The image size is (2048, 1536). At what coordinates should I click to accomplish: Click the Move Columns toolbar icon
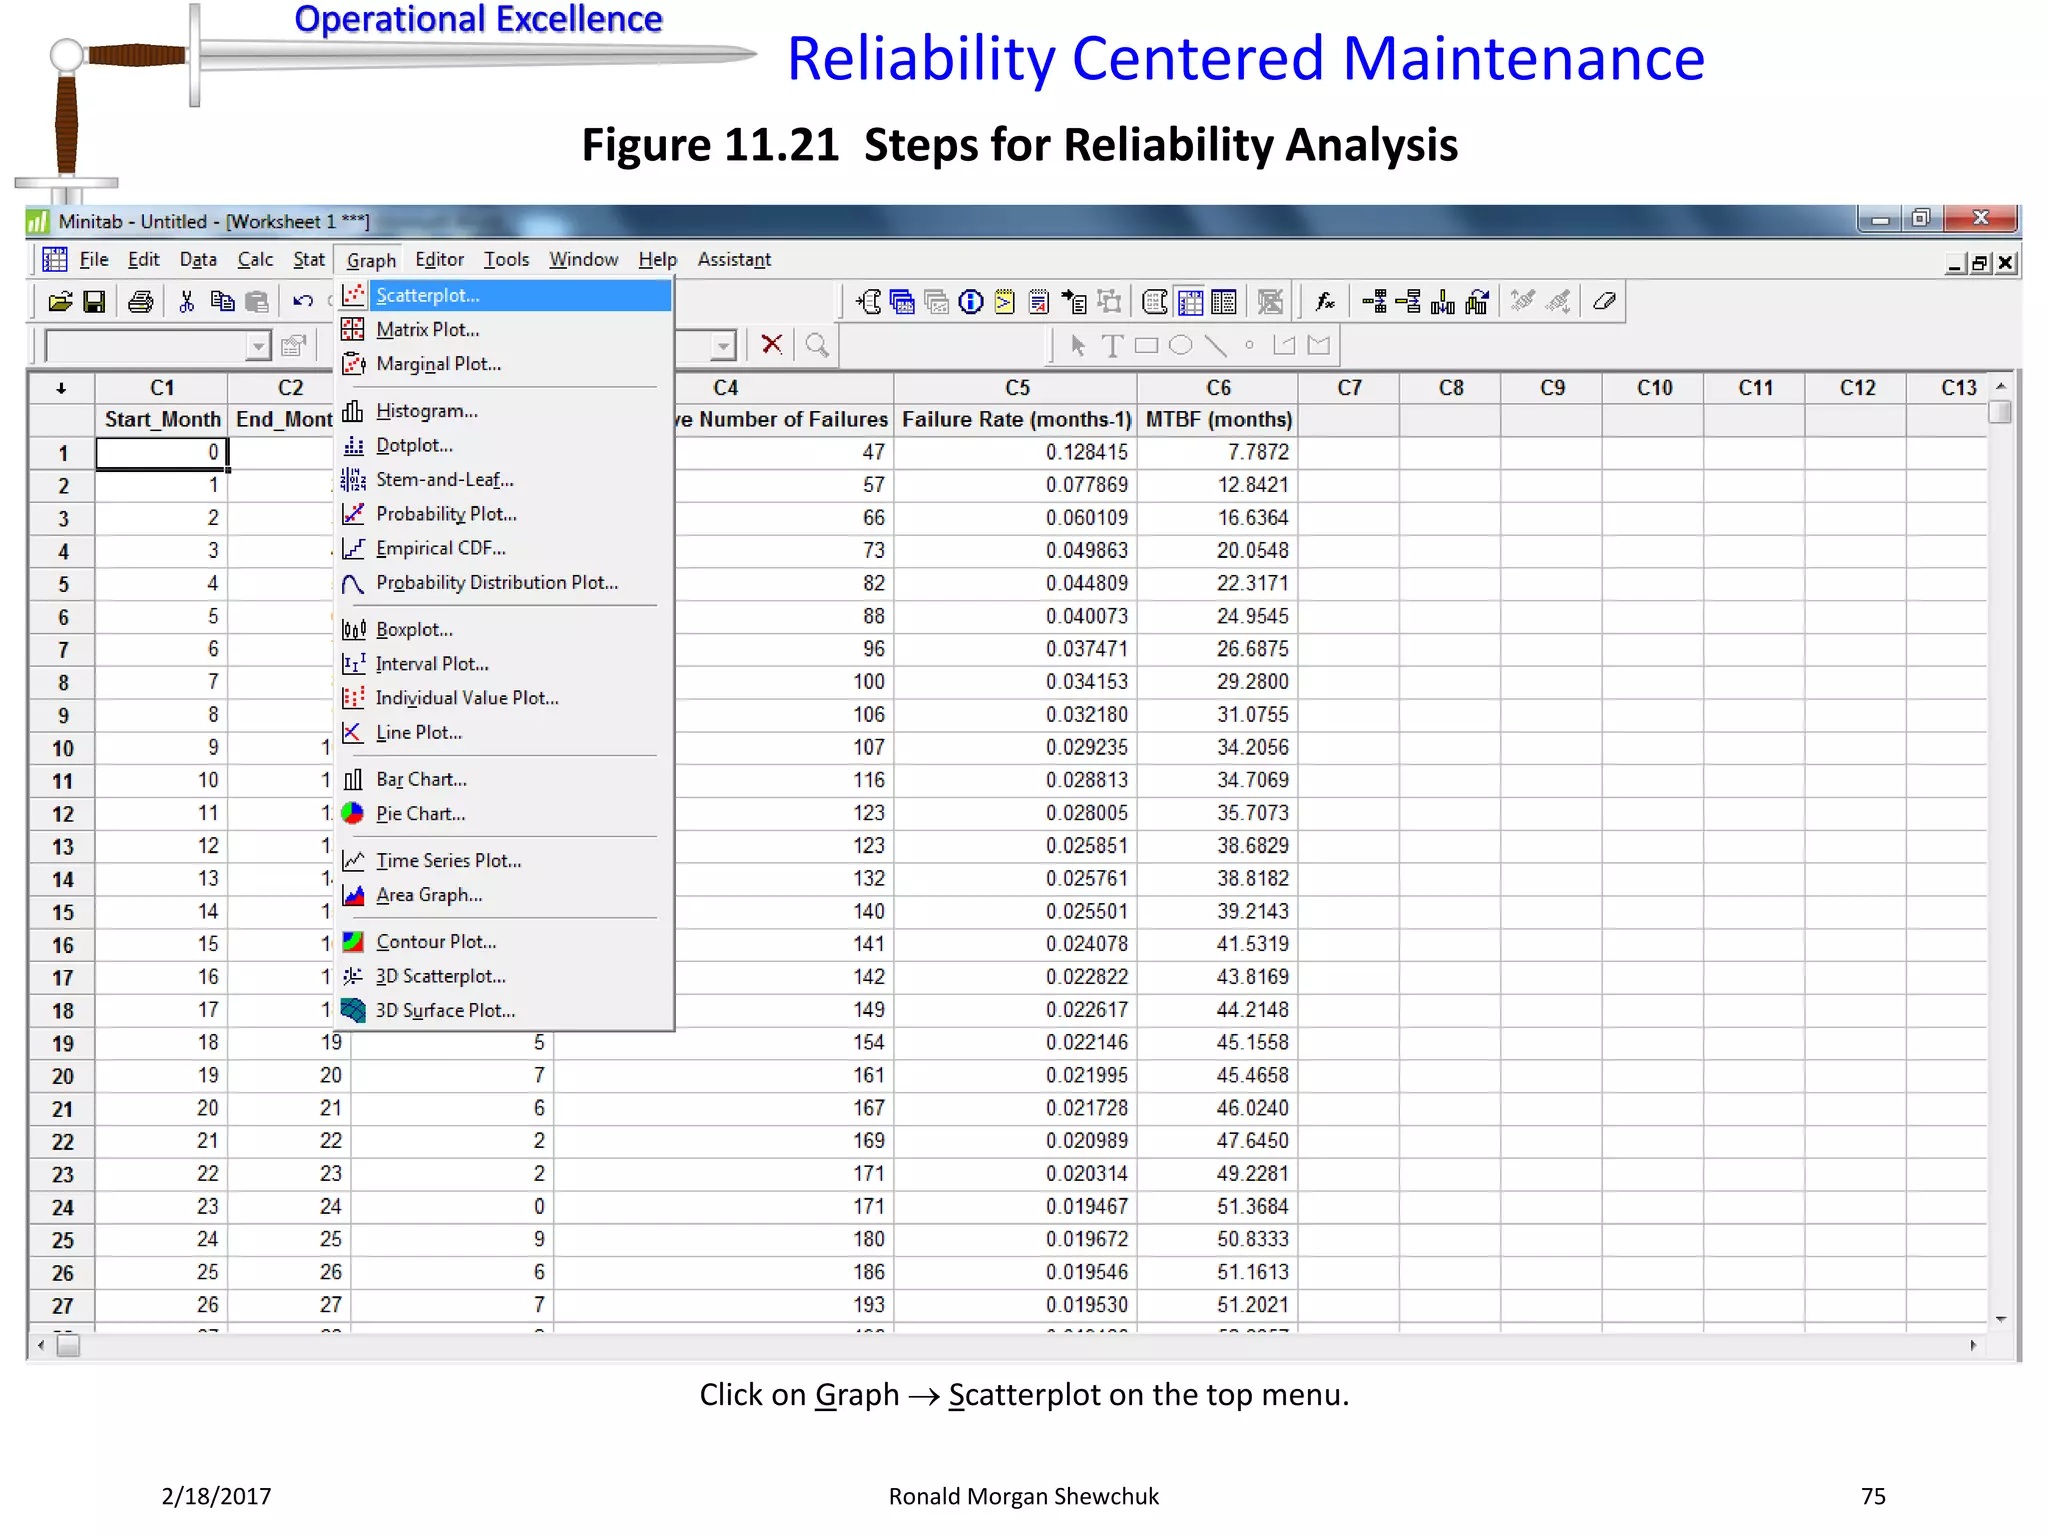point(1476,301)
